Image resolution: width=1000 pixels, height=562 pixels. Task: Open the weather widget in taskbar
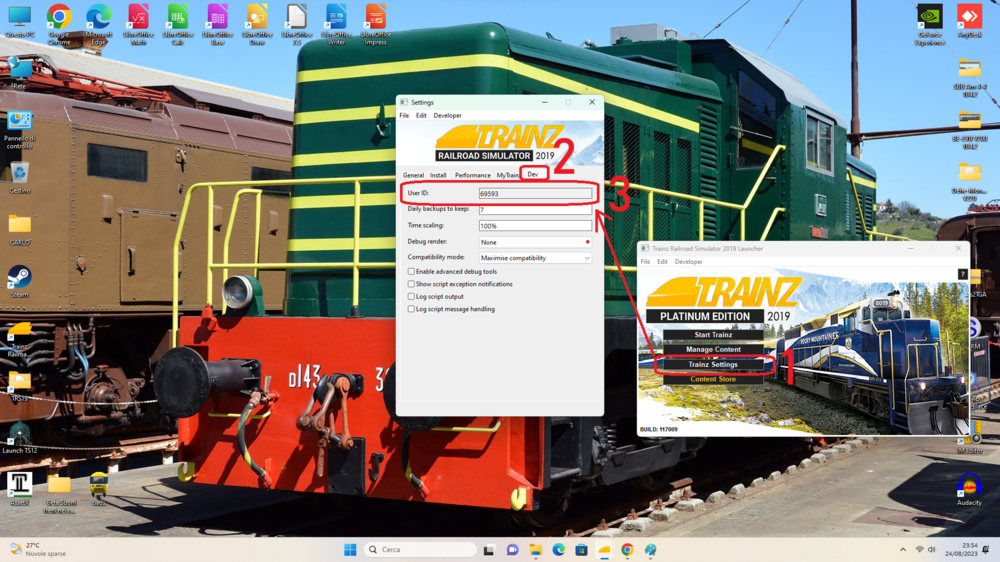click(38, 549)
